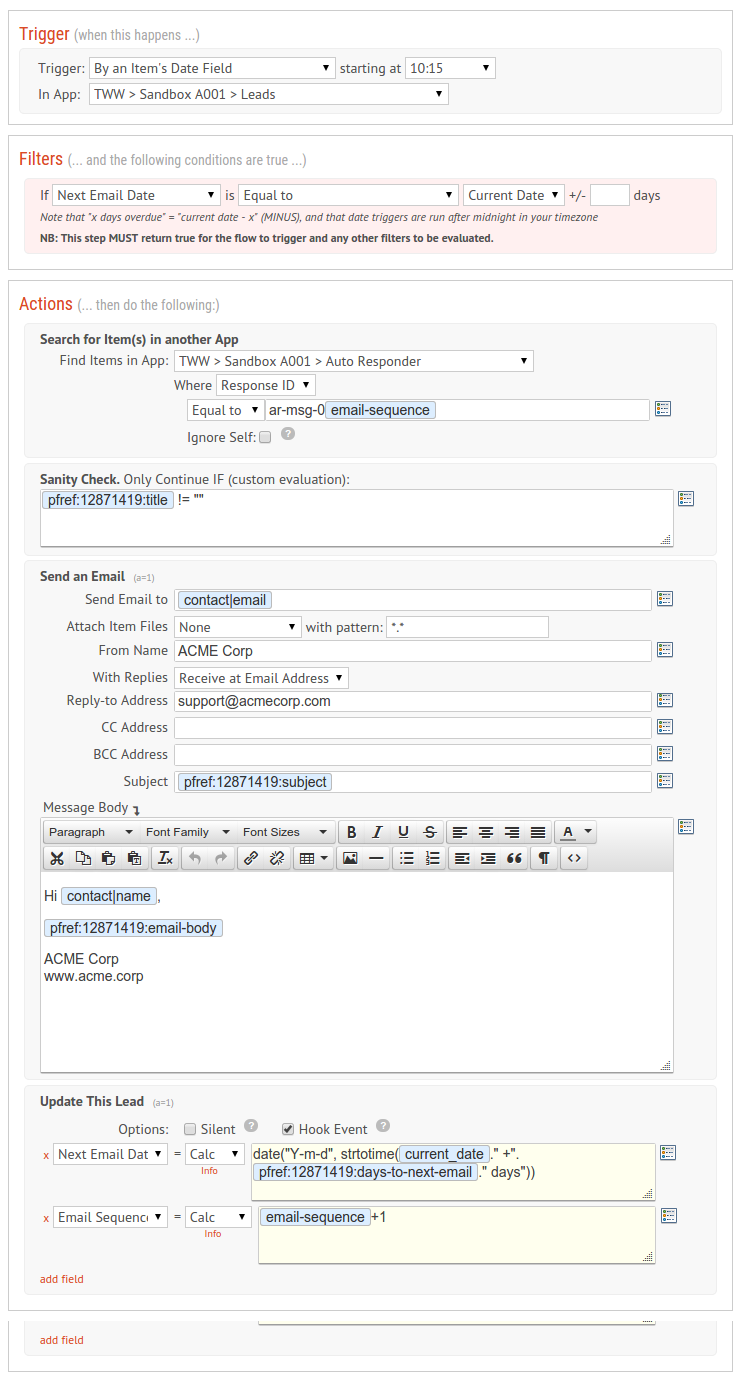Expand text color dropdown arrow

[x=588, y=832]
